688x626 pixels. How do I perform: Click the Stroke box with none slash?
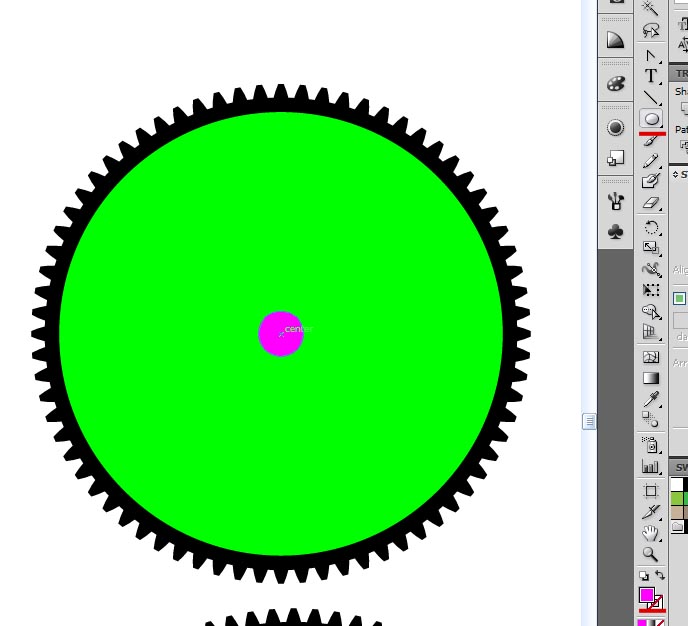[x=659, y=604]
